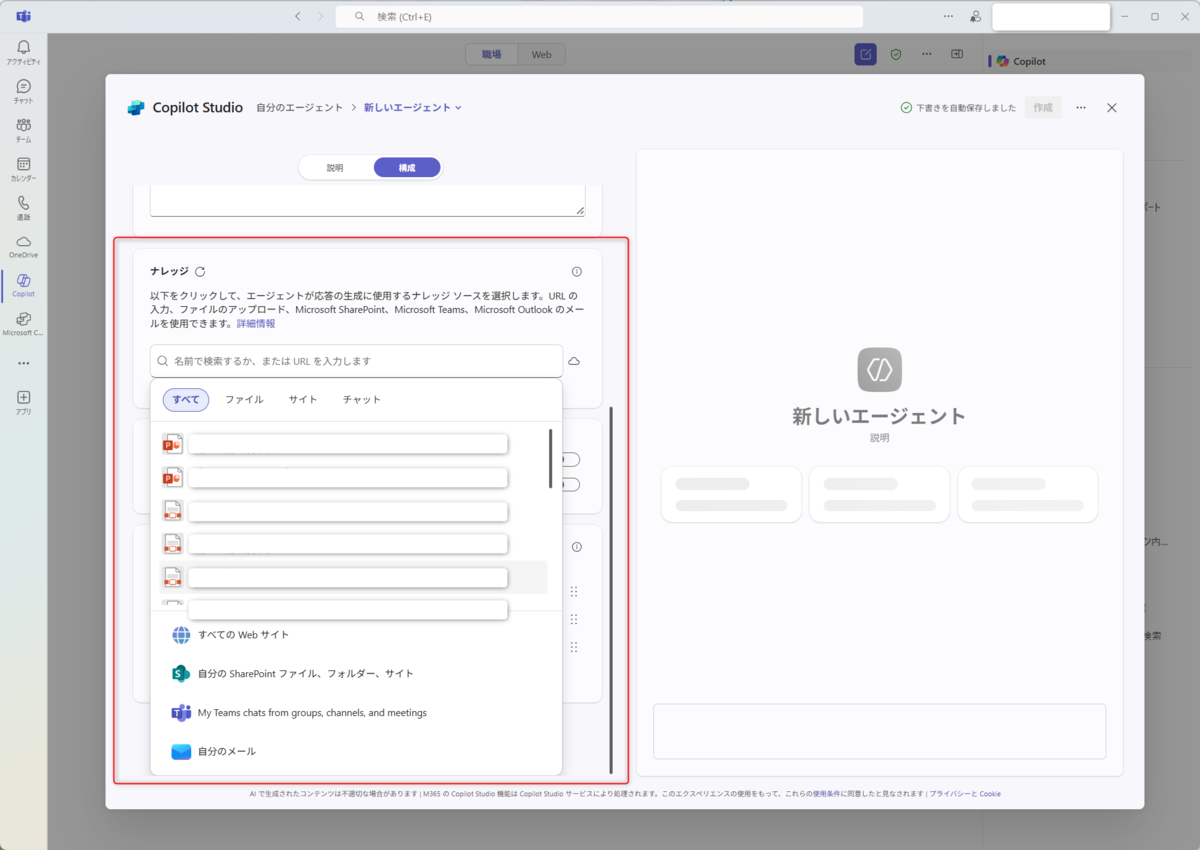Open title bar settings and more ellipsis

click(x=948, y=16)
